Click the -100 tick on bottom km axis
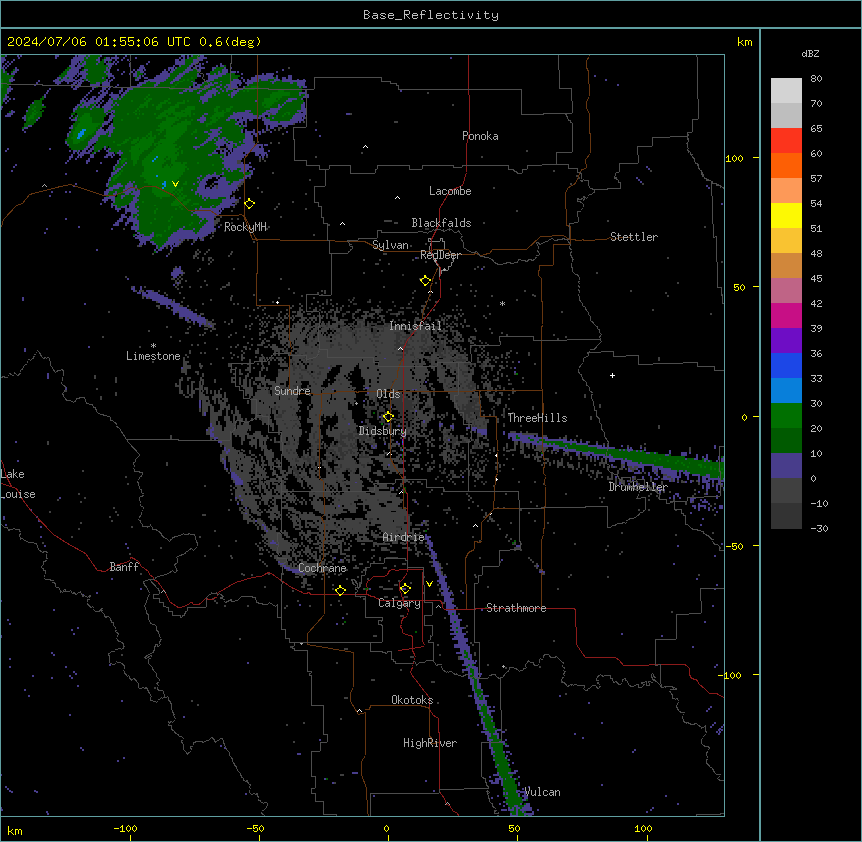862x842 pixels. pos(126,829)
